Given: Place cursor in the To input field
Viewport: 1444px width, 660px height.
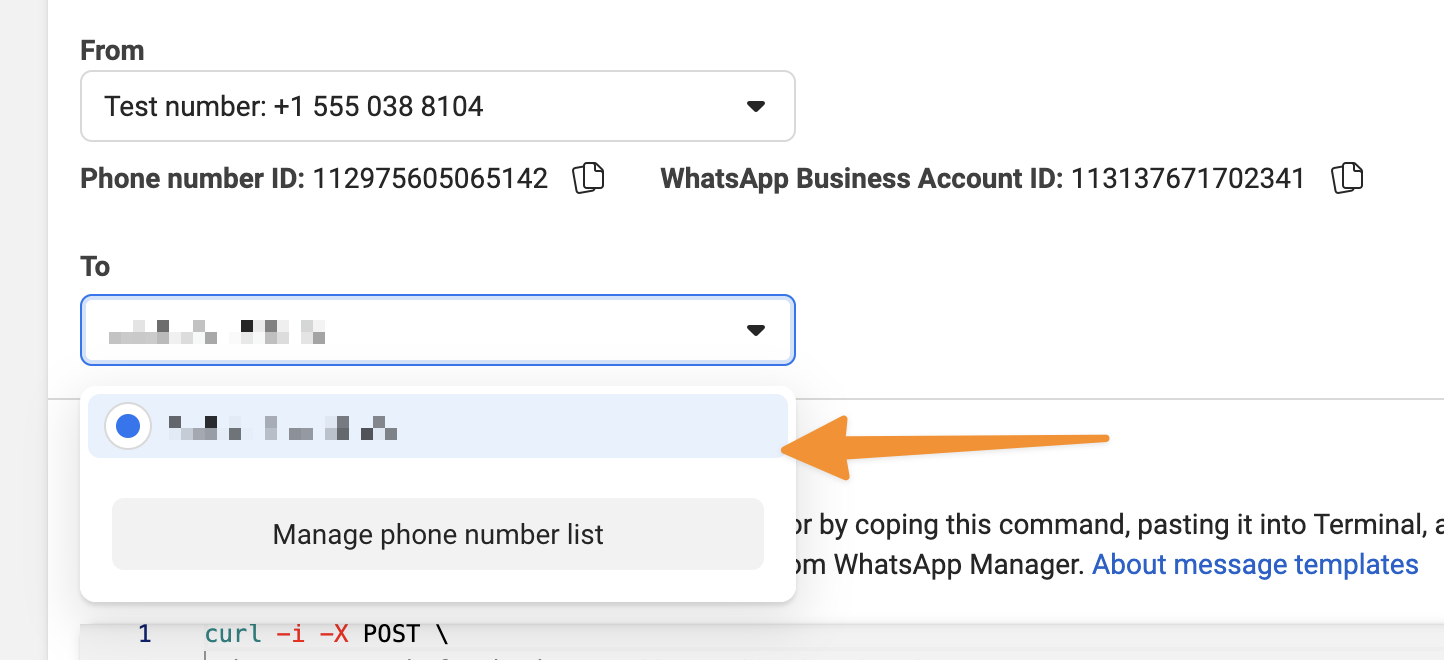Looking at the screenshot, I should click(400, 330).
